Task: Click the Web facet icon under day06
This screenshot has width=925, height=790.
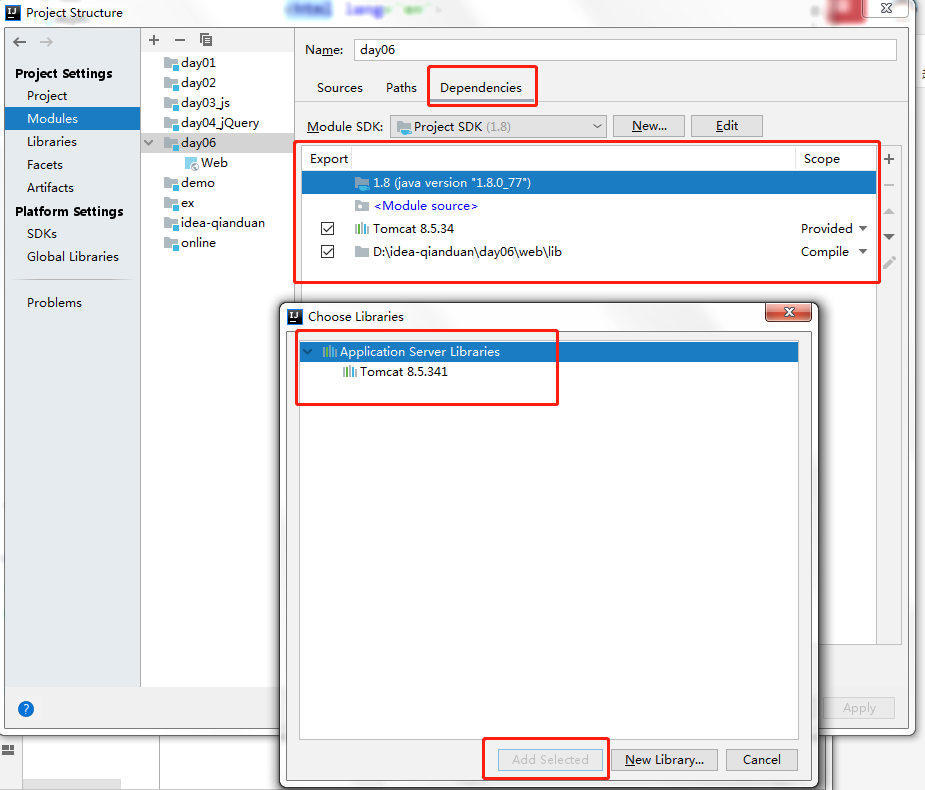Action: (191, 163)
